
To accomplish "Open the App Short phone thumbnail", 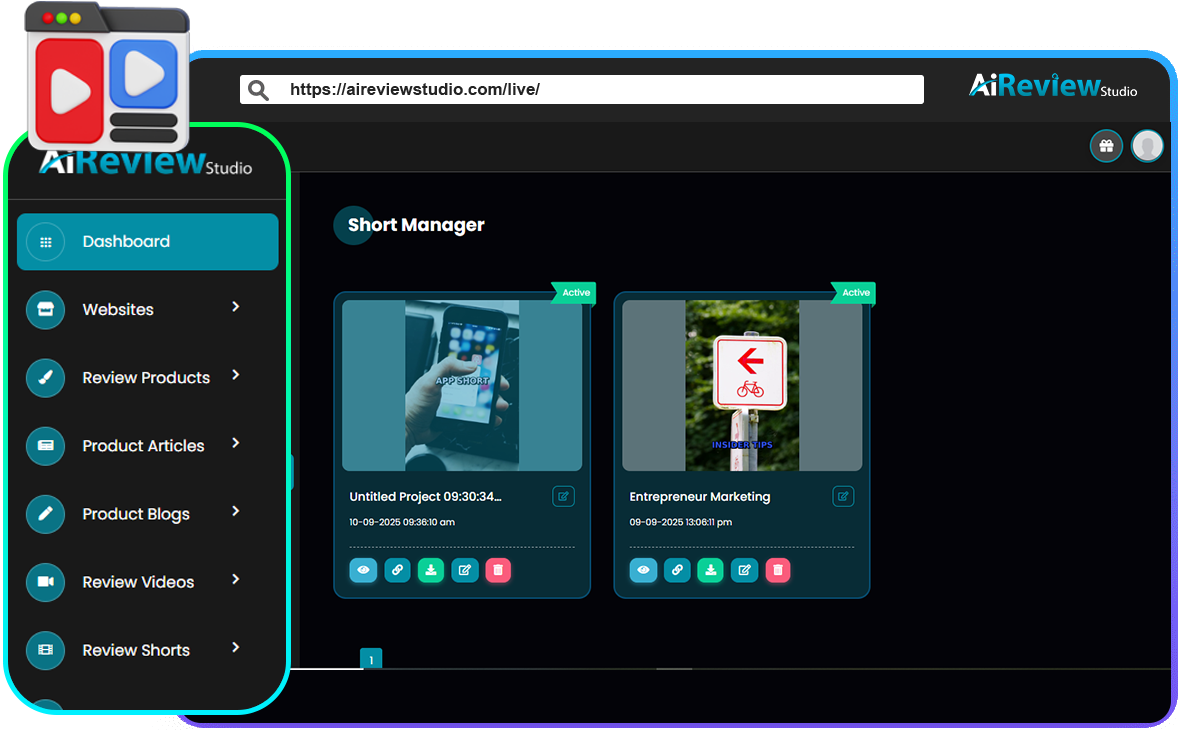I will [462, 385].
